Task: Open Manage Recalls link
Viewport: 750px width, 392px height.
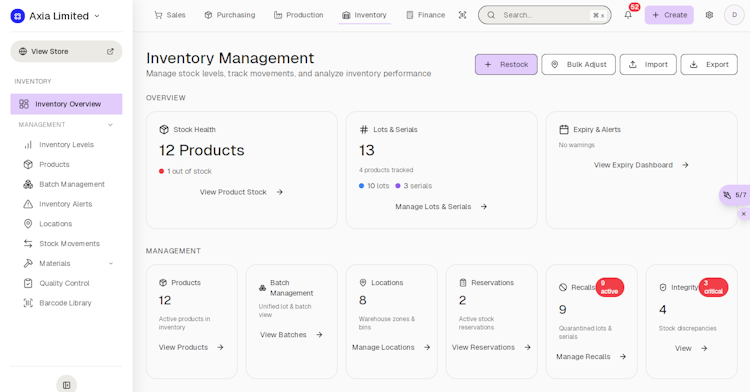Action: click(x=591, y=357)
